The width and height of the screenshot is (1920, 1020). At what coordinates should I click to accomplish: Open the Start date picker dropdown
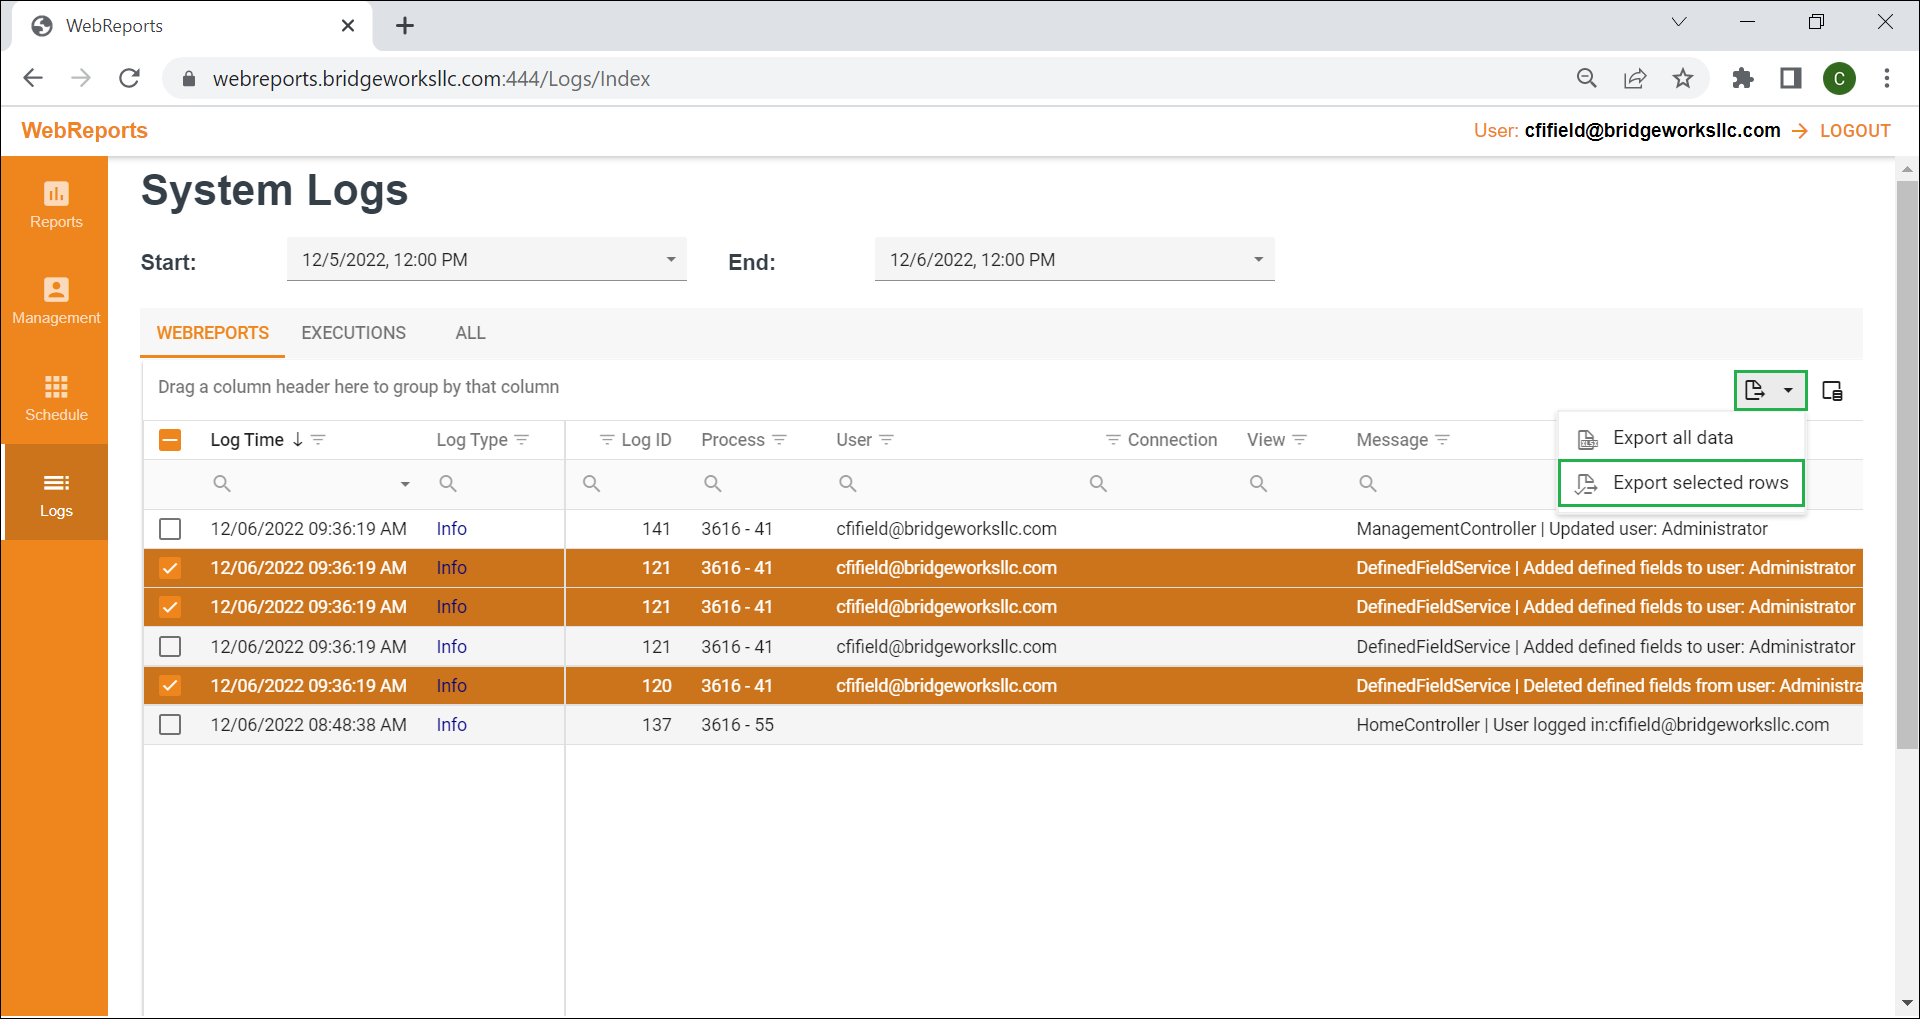pos(670,259)
